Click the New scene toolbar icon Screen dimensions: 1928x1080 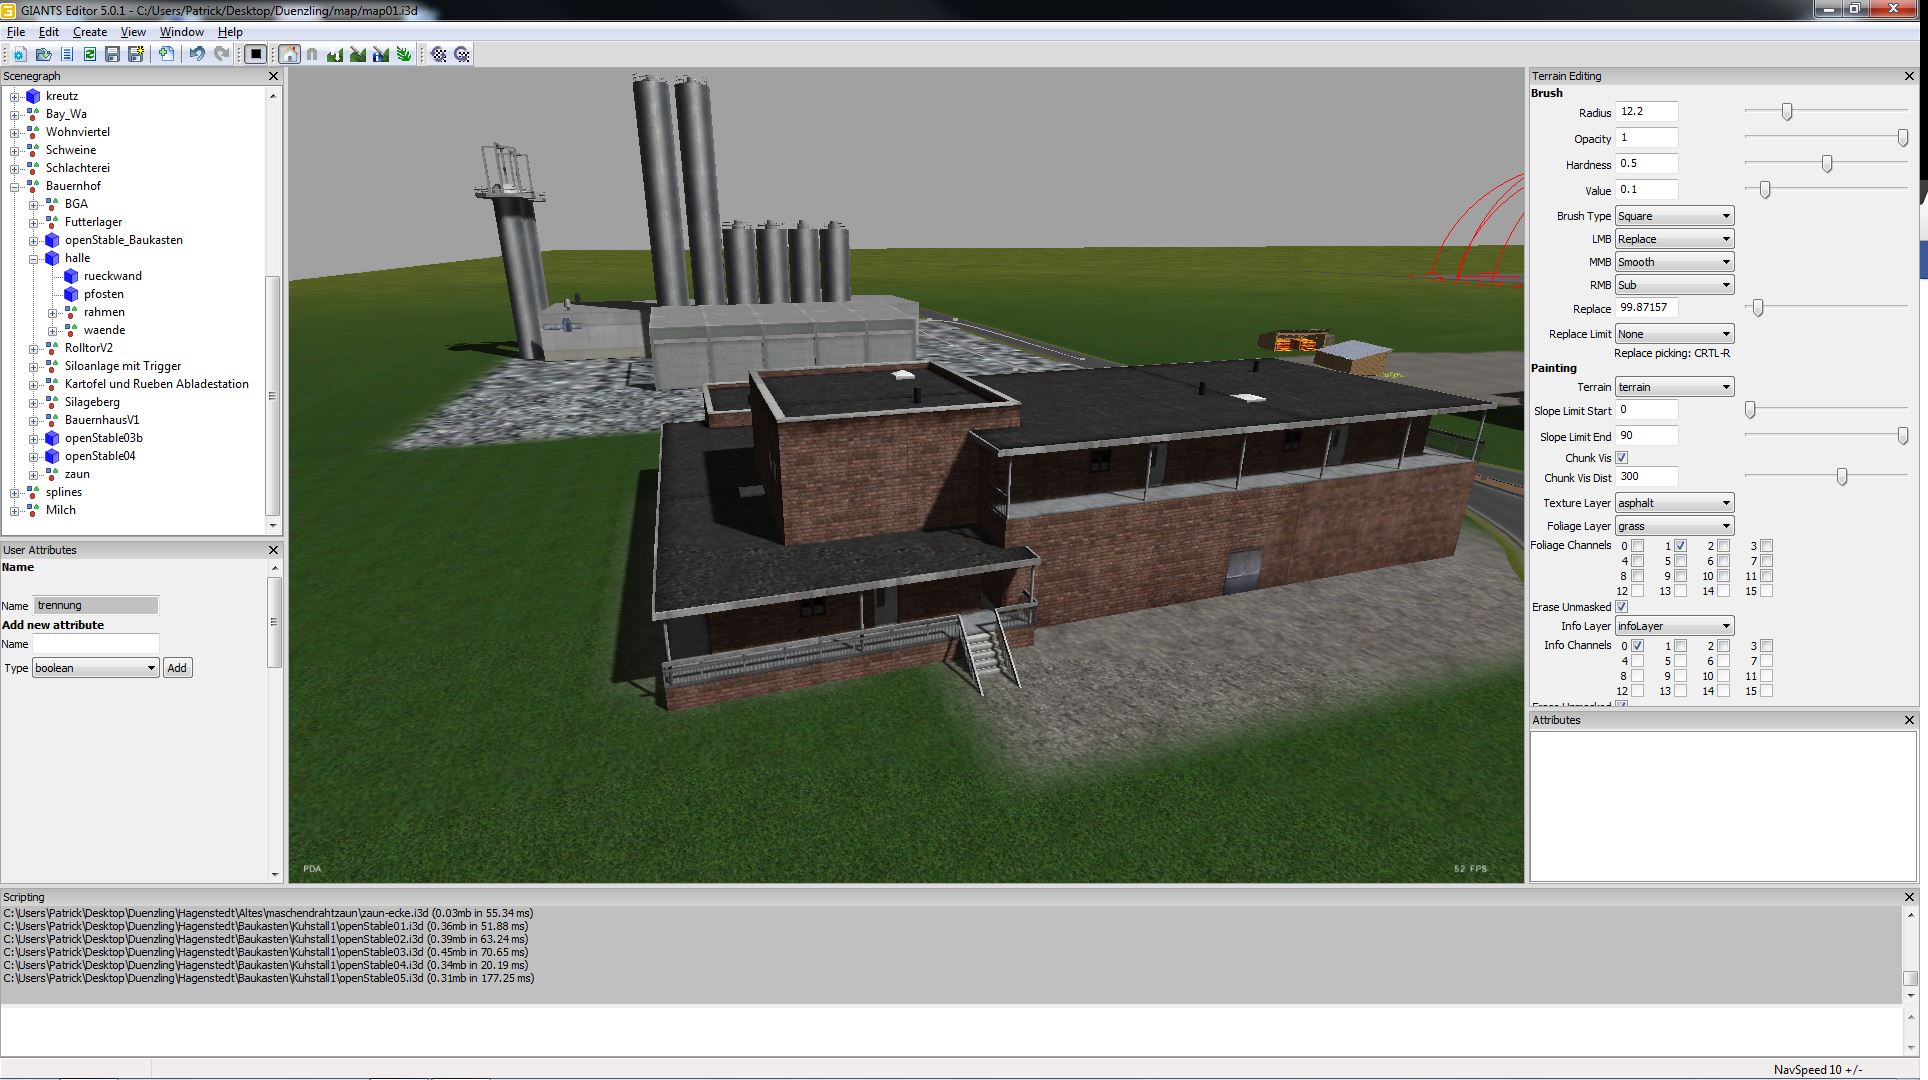tap(19, 54)
